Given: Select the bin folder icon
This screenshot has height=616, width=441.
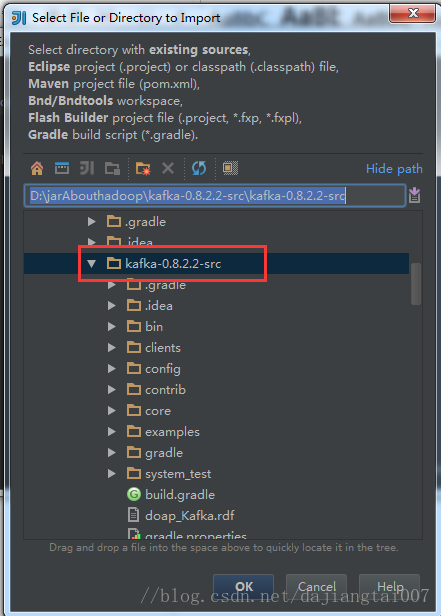Looking at the screenshot, I should click(x=134, y=326).
